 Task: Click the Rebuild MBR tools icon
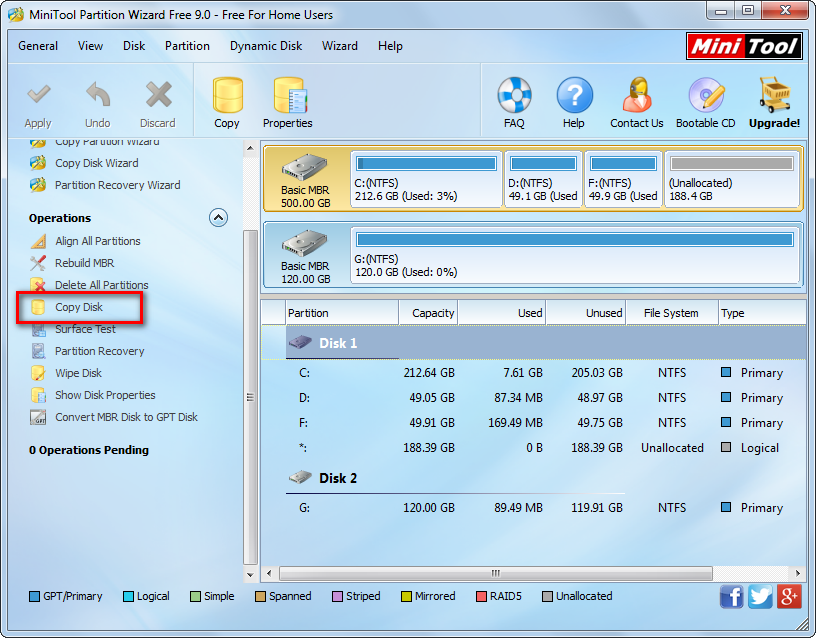click(38, 263)
